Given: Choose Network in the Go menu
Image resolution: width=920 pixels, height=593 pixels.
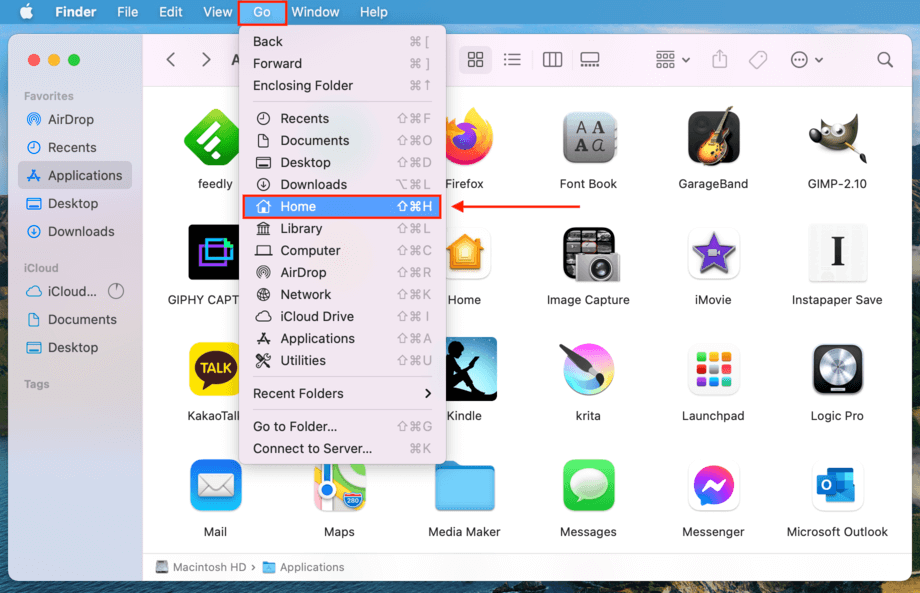Looking at the screenshot, I should [x=342, y=294].
